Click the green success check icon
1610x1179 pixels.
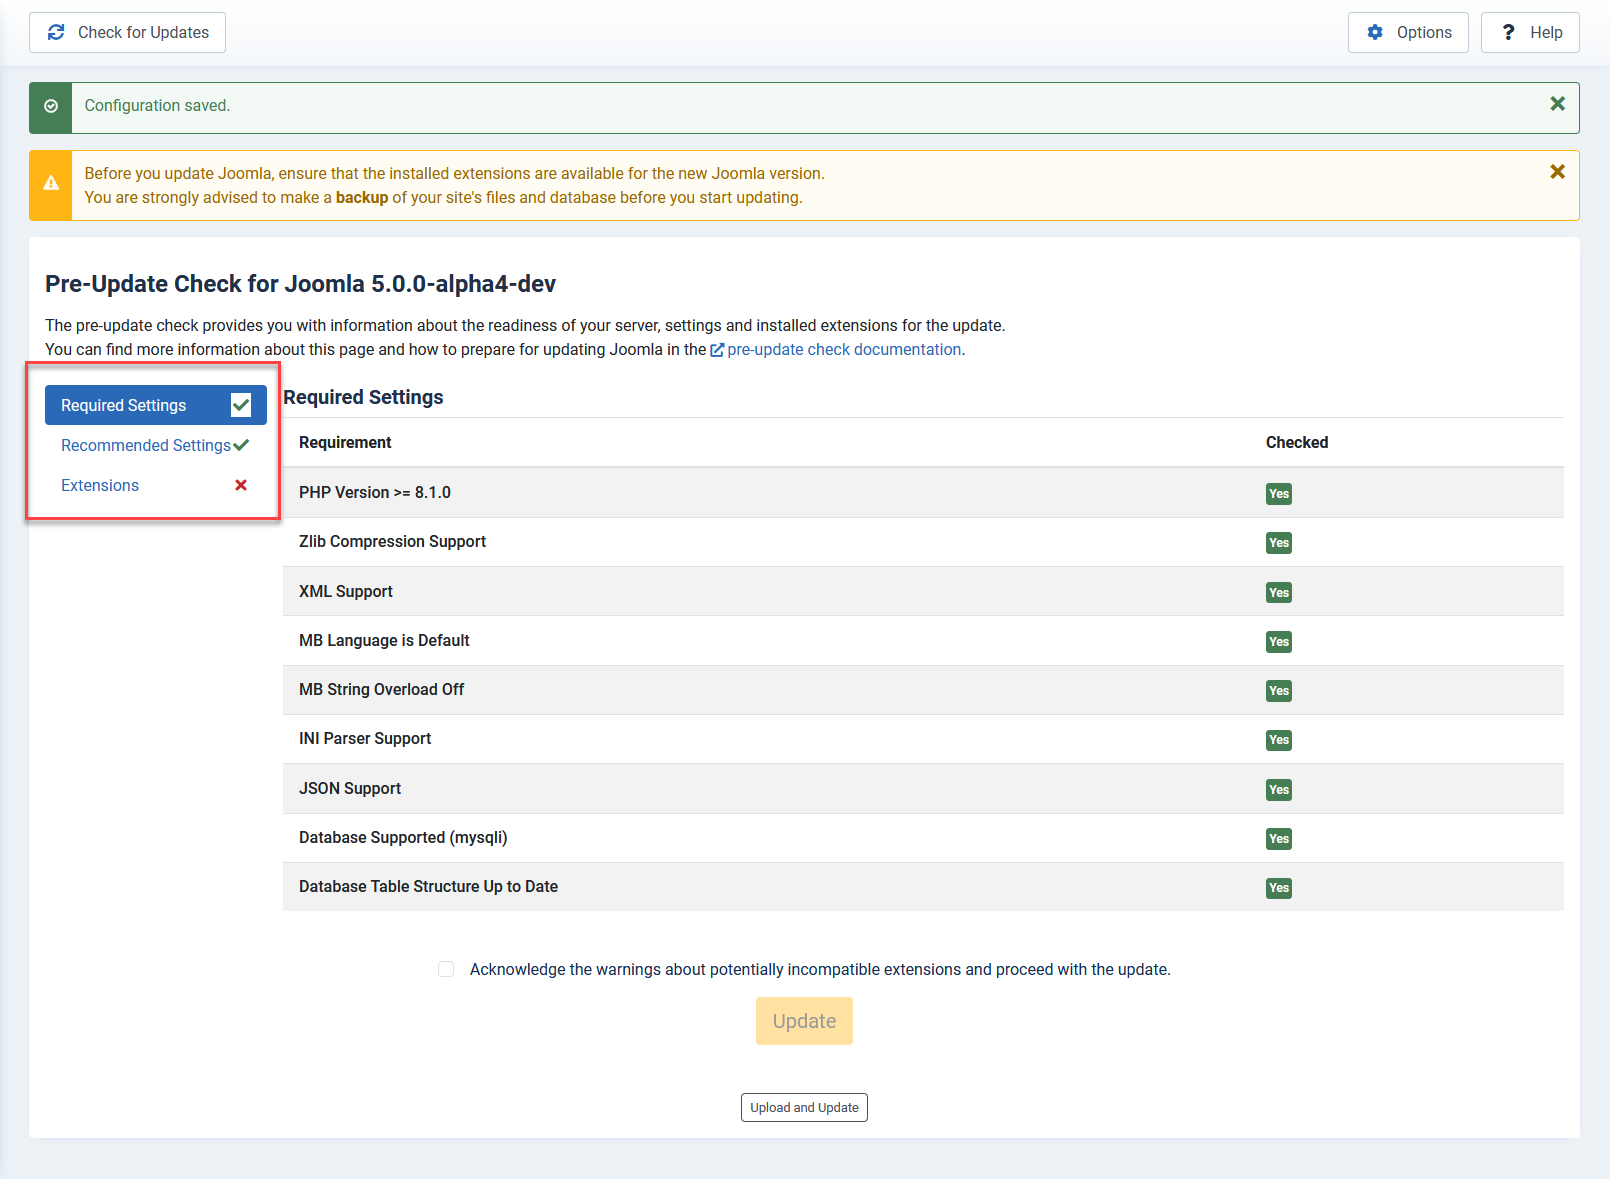51,107
